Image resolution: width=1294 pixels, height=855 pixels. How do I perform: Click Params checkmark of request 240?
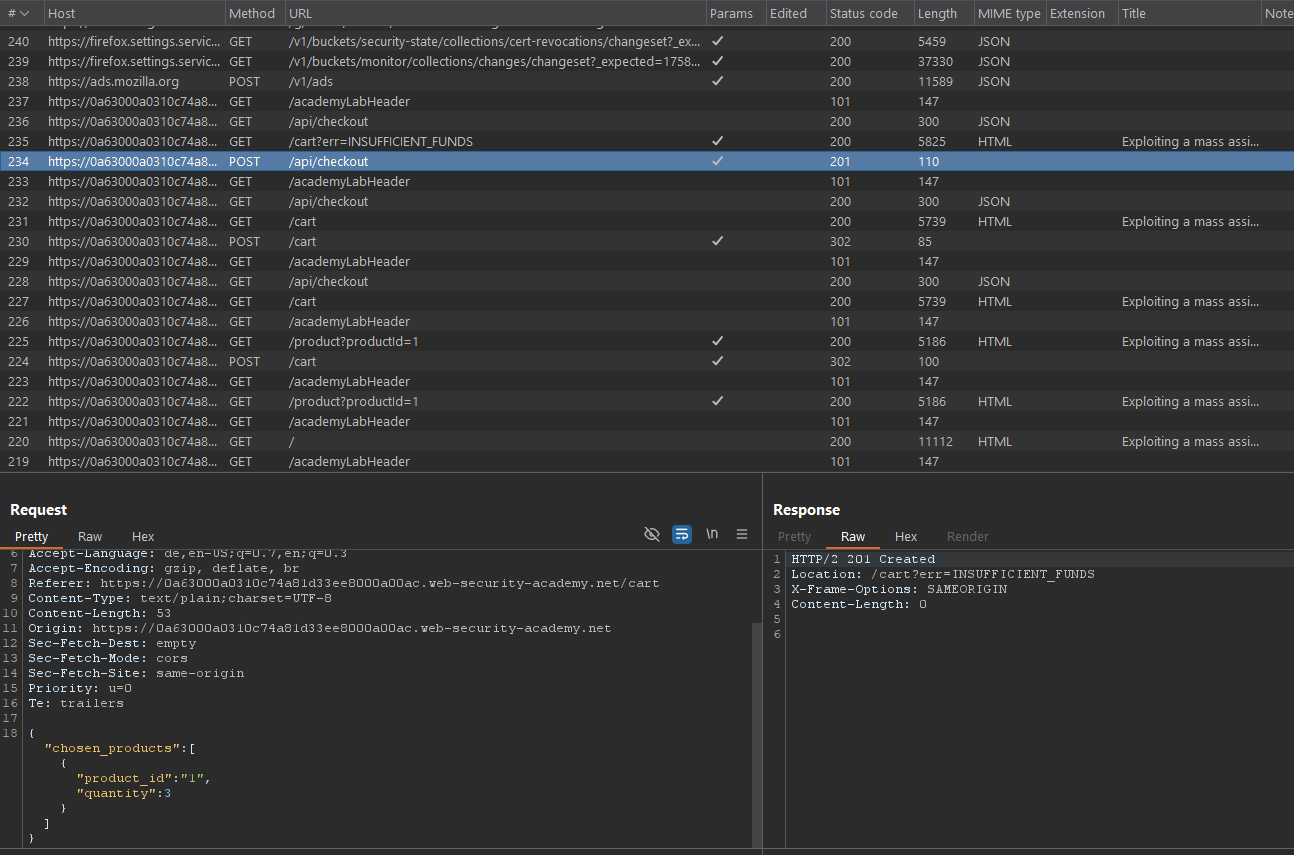717,42
